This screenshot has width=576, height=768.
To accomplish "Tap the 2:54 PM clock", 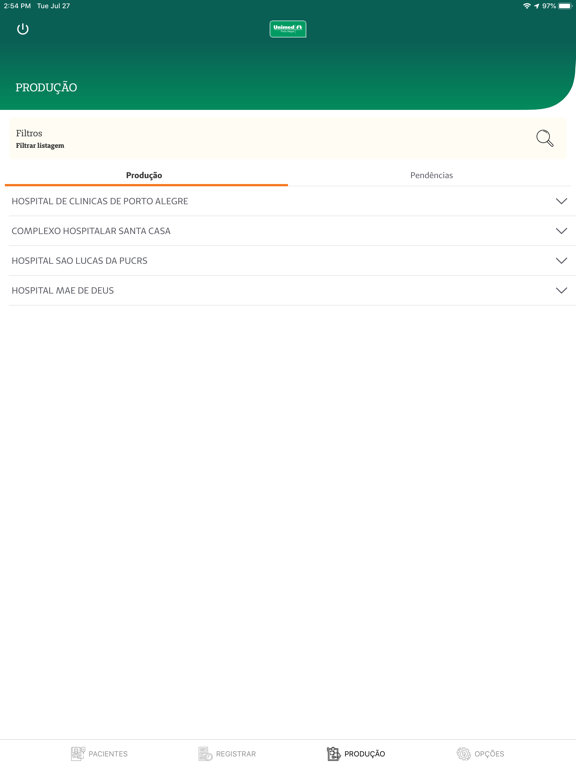I will (x=17, y=6).
